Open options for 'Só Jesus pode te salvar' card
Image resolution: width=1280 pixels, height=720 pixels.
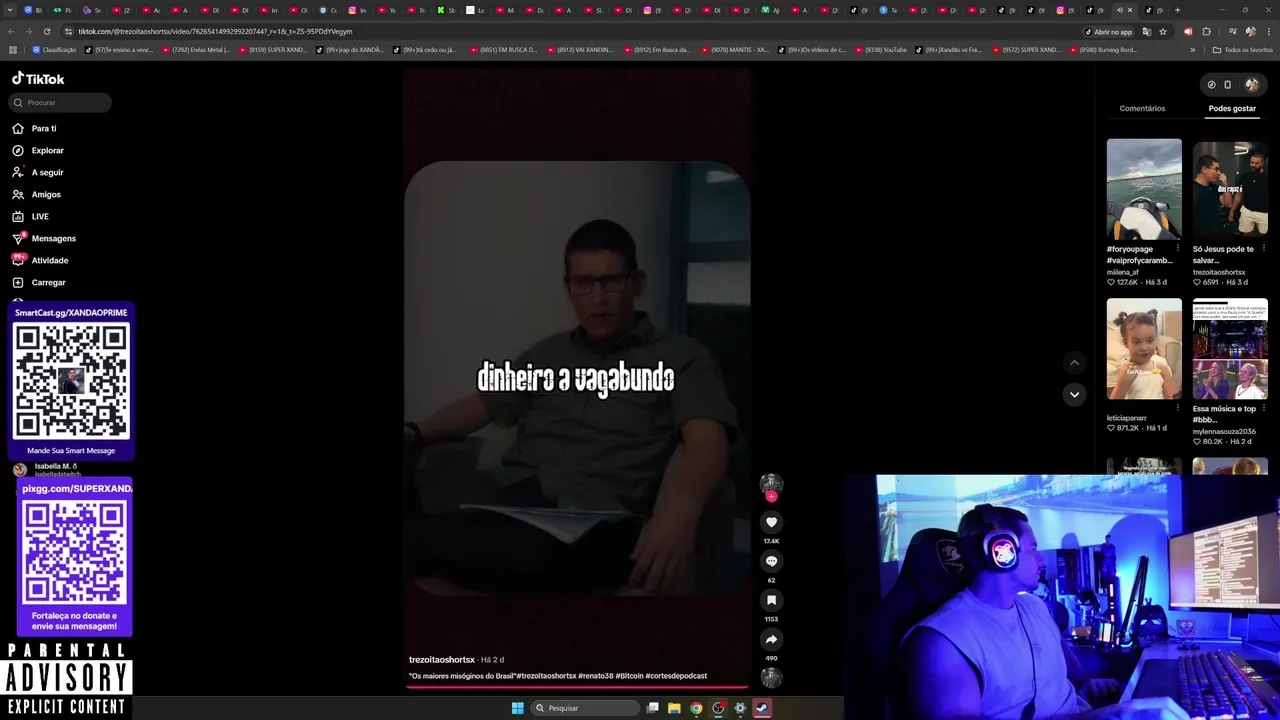(x=1264, y=248)
